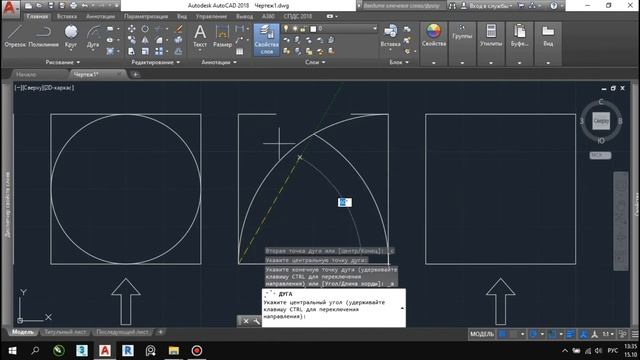The height and width of the screenshot is (360, 640).
Task: Expand the Блок panel
Action: 399,62
